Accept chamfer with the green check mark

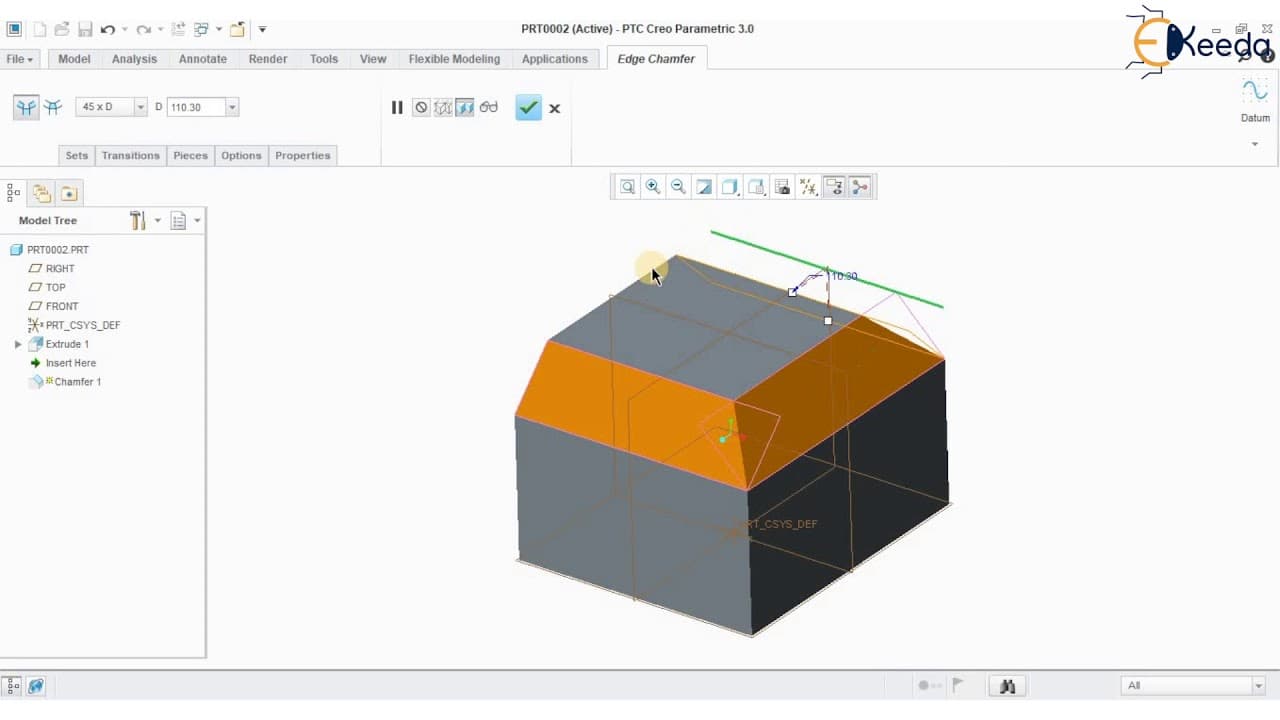click(x=528, y=107)
